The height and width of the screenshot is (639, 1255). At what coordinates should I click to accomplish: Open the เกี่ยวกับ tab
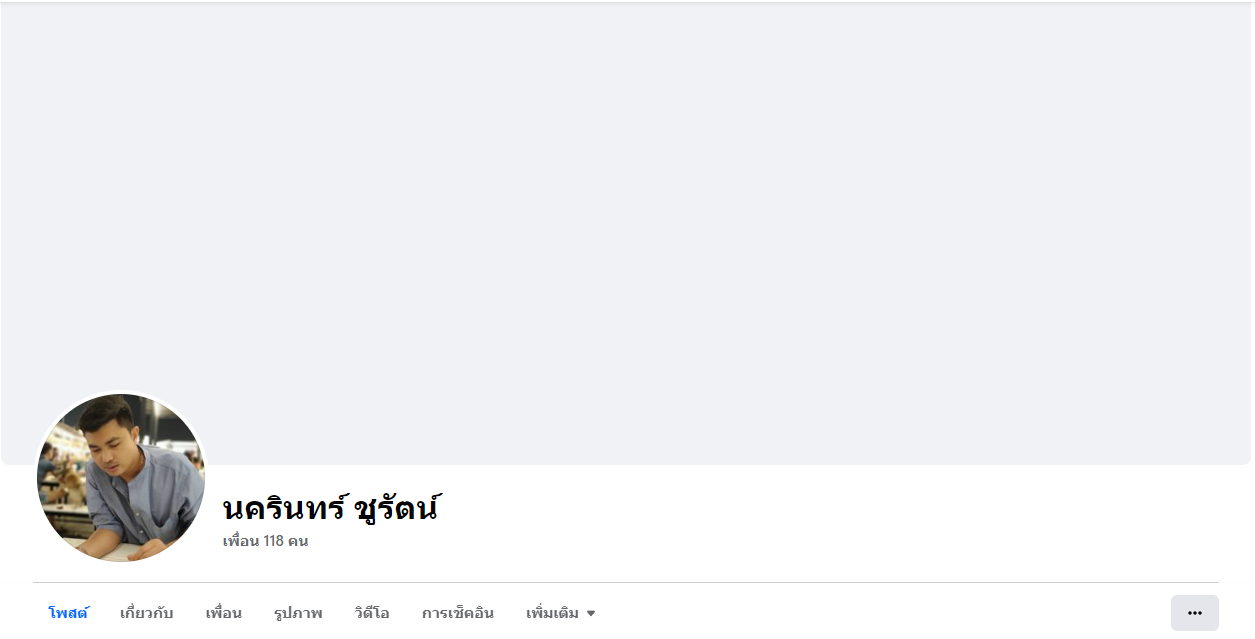[146, 613]
